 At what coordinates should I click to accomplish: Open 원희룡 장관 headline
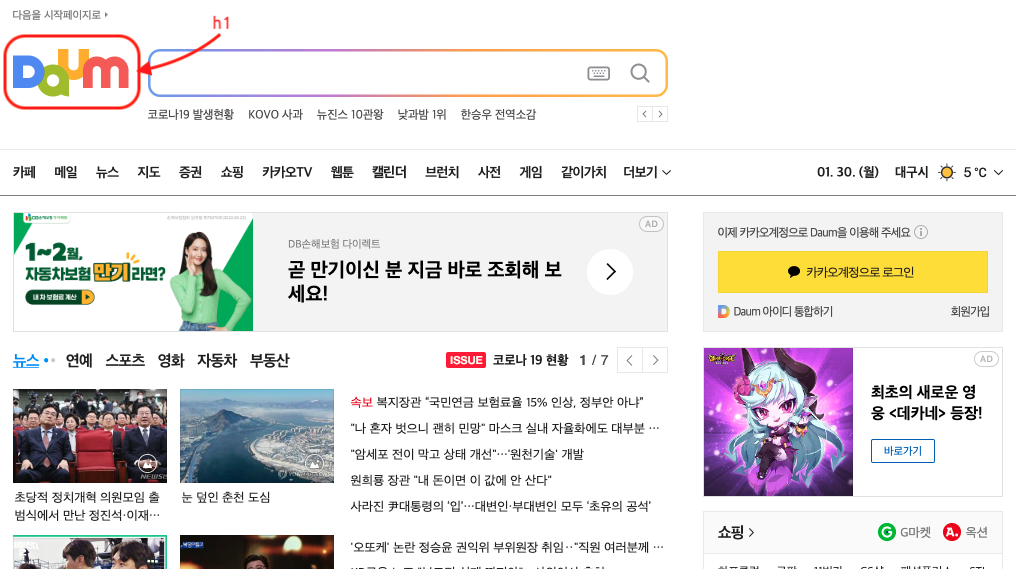(x=451, y=480)
